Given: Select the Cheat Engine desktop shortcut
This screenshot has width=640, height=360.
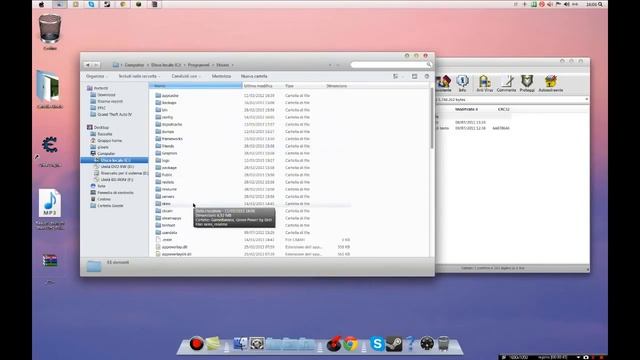Looking at the screenshot, I should [x=50, y=146].
